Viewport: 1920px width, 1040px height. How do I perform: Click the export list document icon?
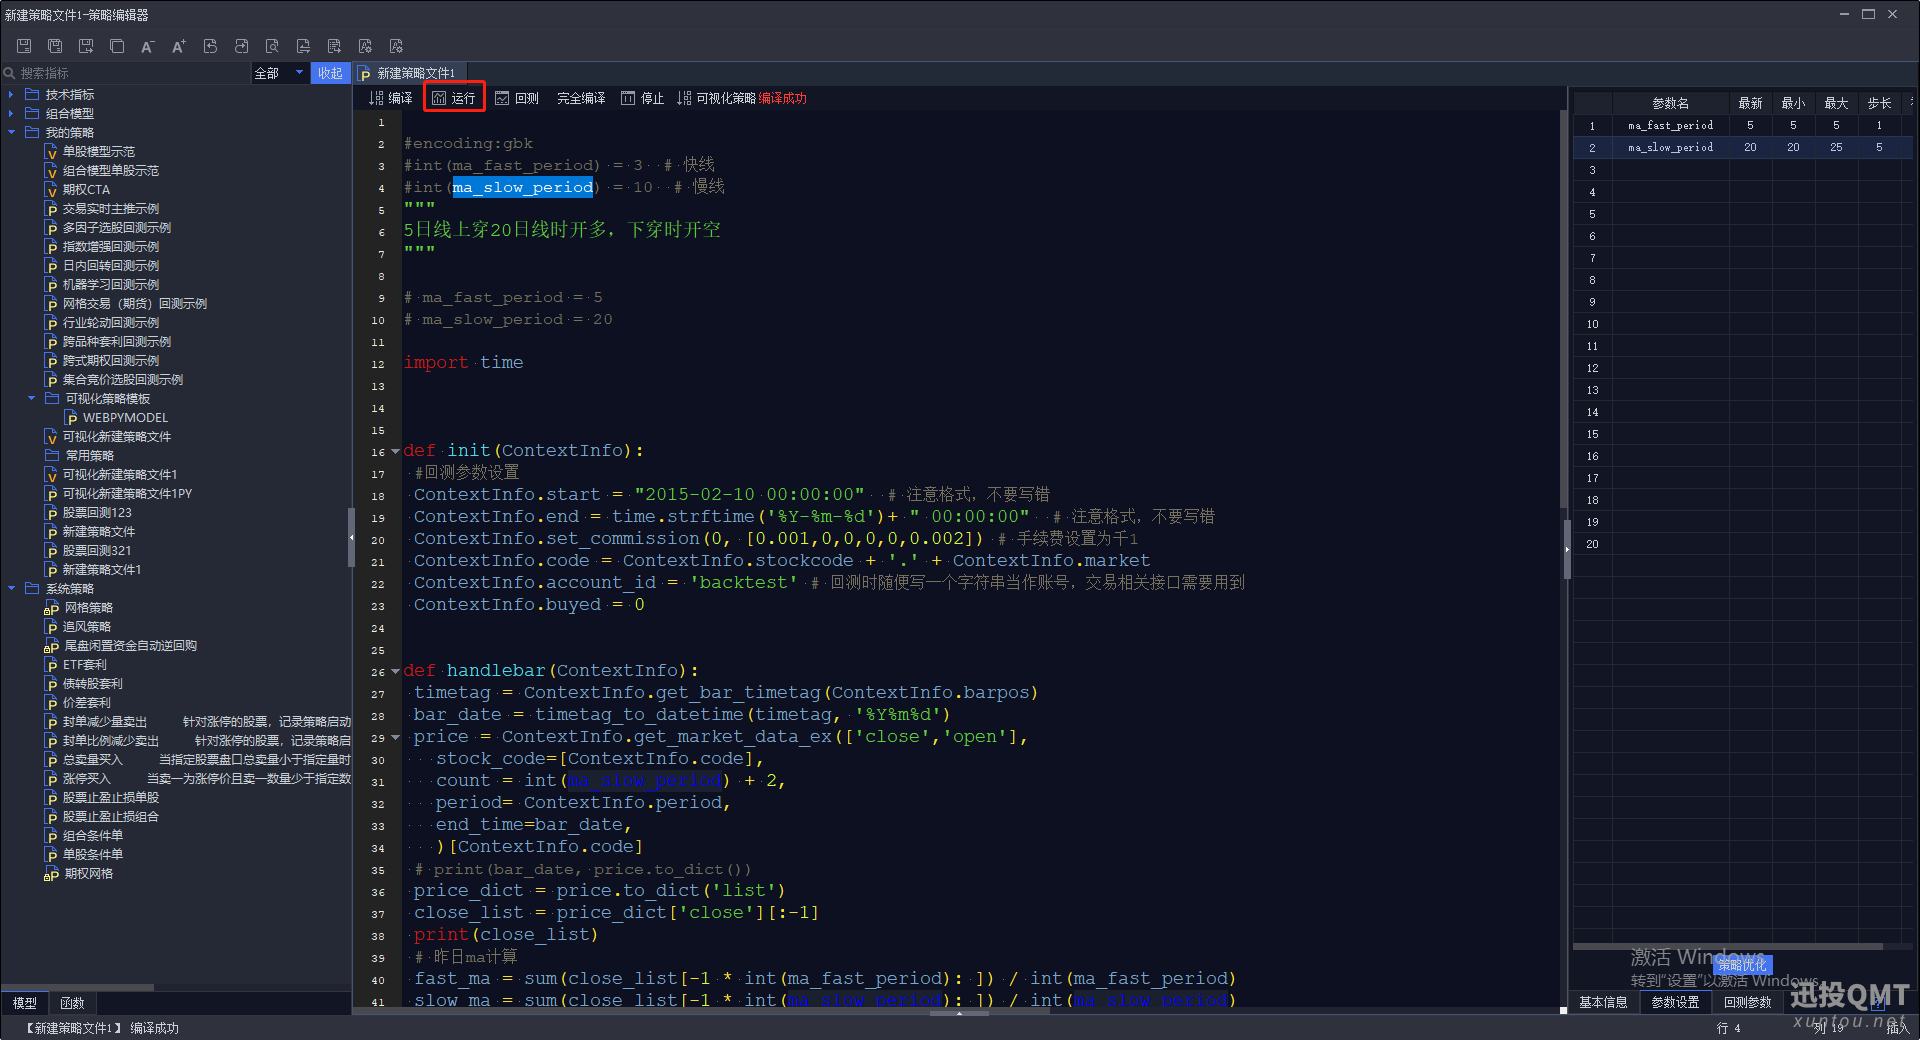click(x=334, y=46)
